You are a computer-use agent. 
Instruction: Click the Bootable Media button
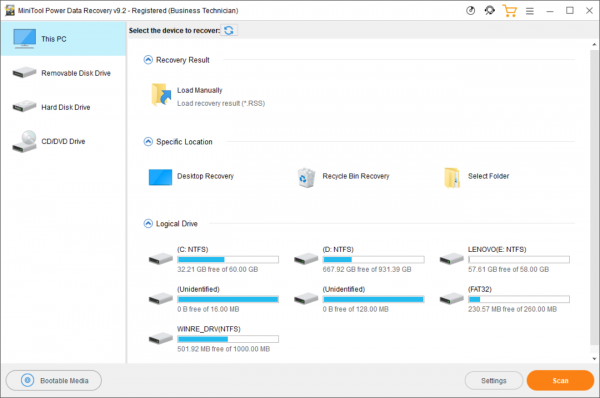pyautogui.click(x=54, y=380)
